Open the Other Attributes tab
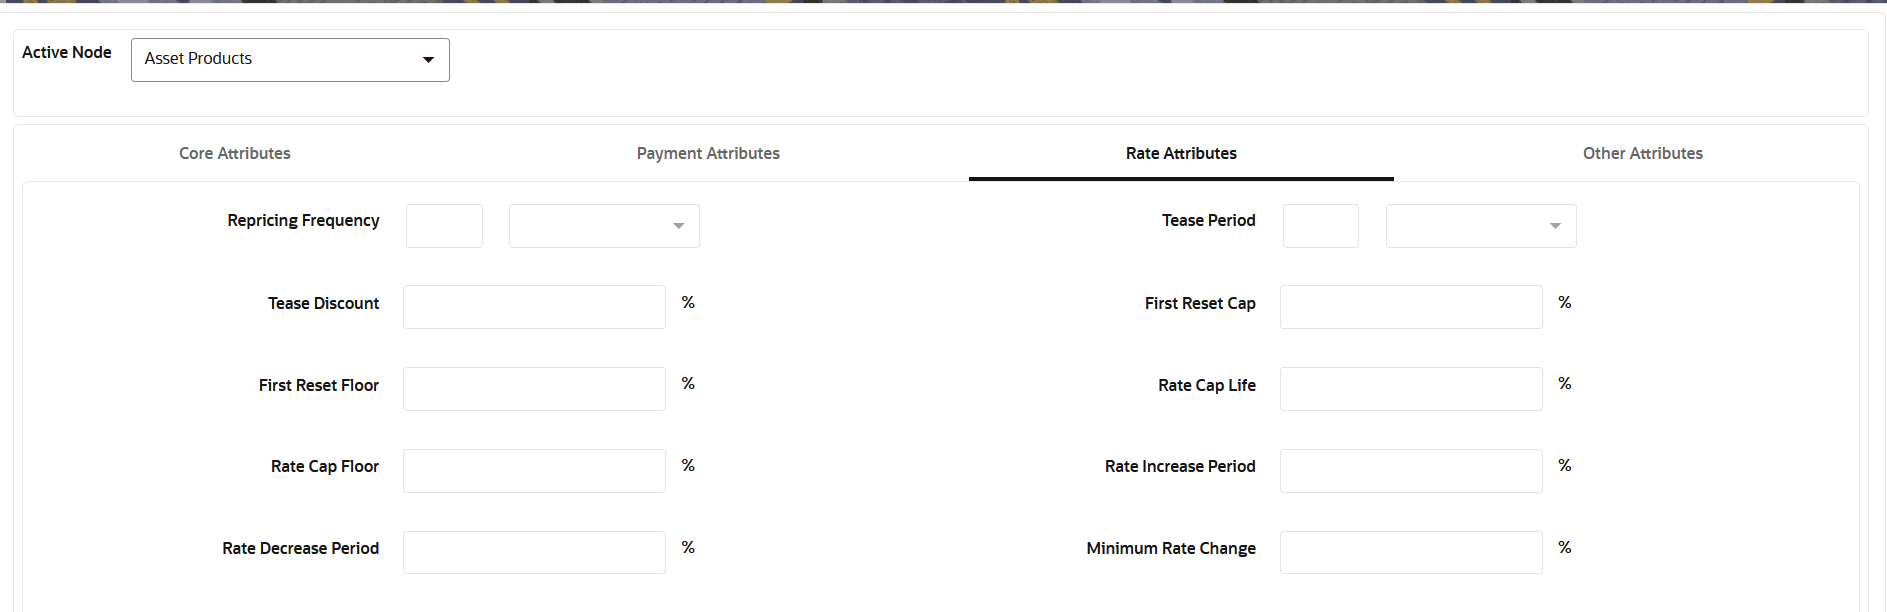Screen dimensions: 1887x612 click(1643, 153)
